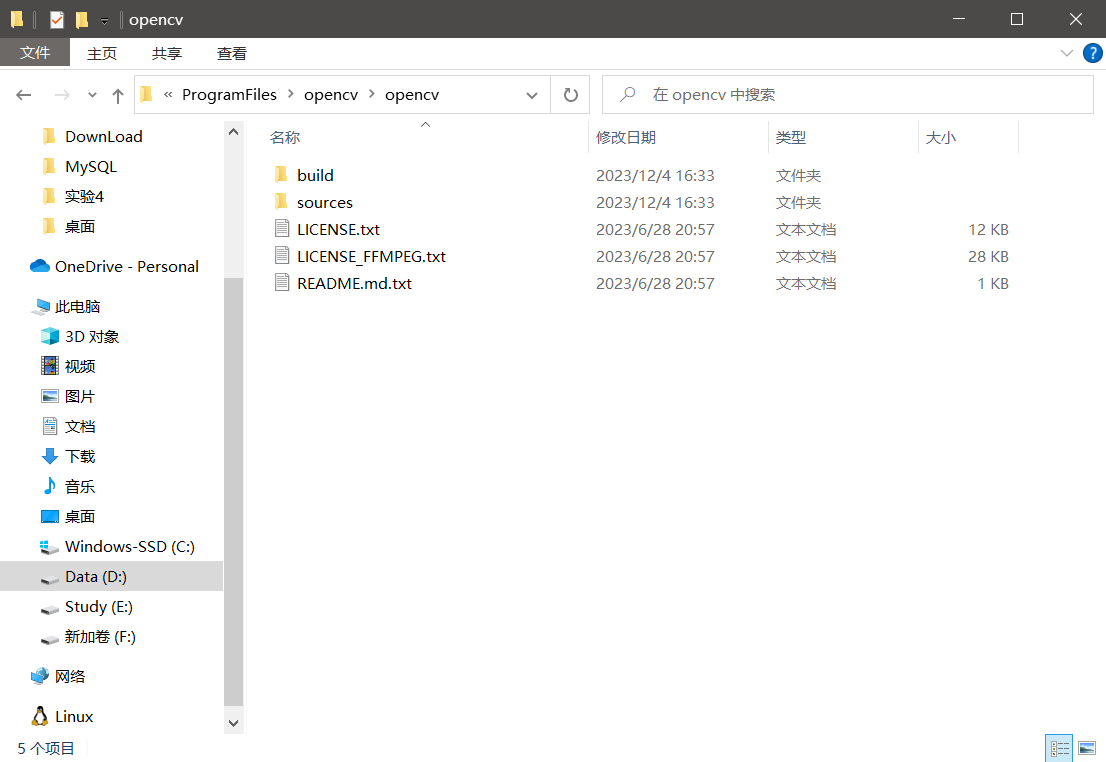Click the 12 KB size cell

coord(988,229)
